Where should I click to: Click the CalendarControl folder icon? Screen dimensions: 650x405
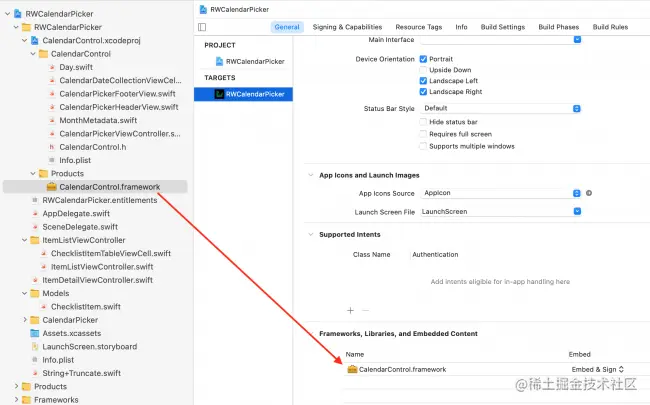click(x=43, y=54)
